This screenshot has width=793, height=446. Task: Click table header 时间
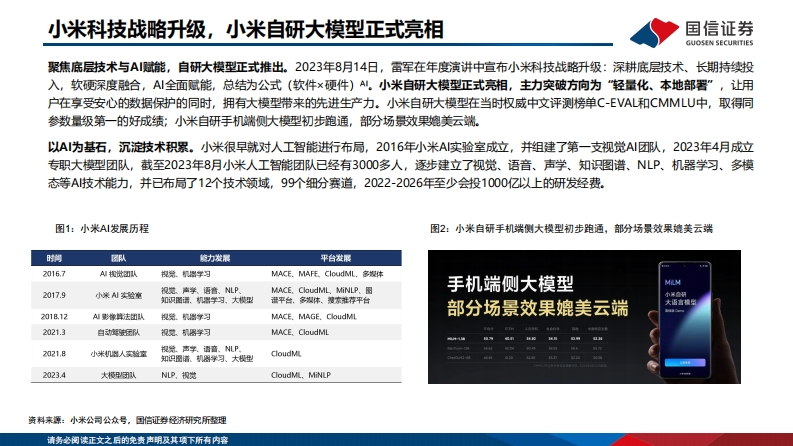pyautogui.click(x=54, y=258)
